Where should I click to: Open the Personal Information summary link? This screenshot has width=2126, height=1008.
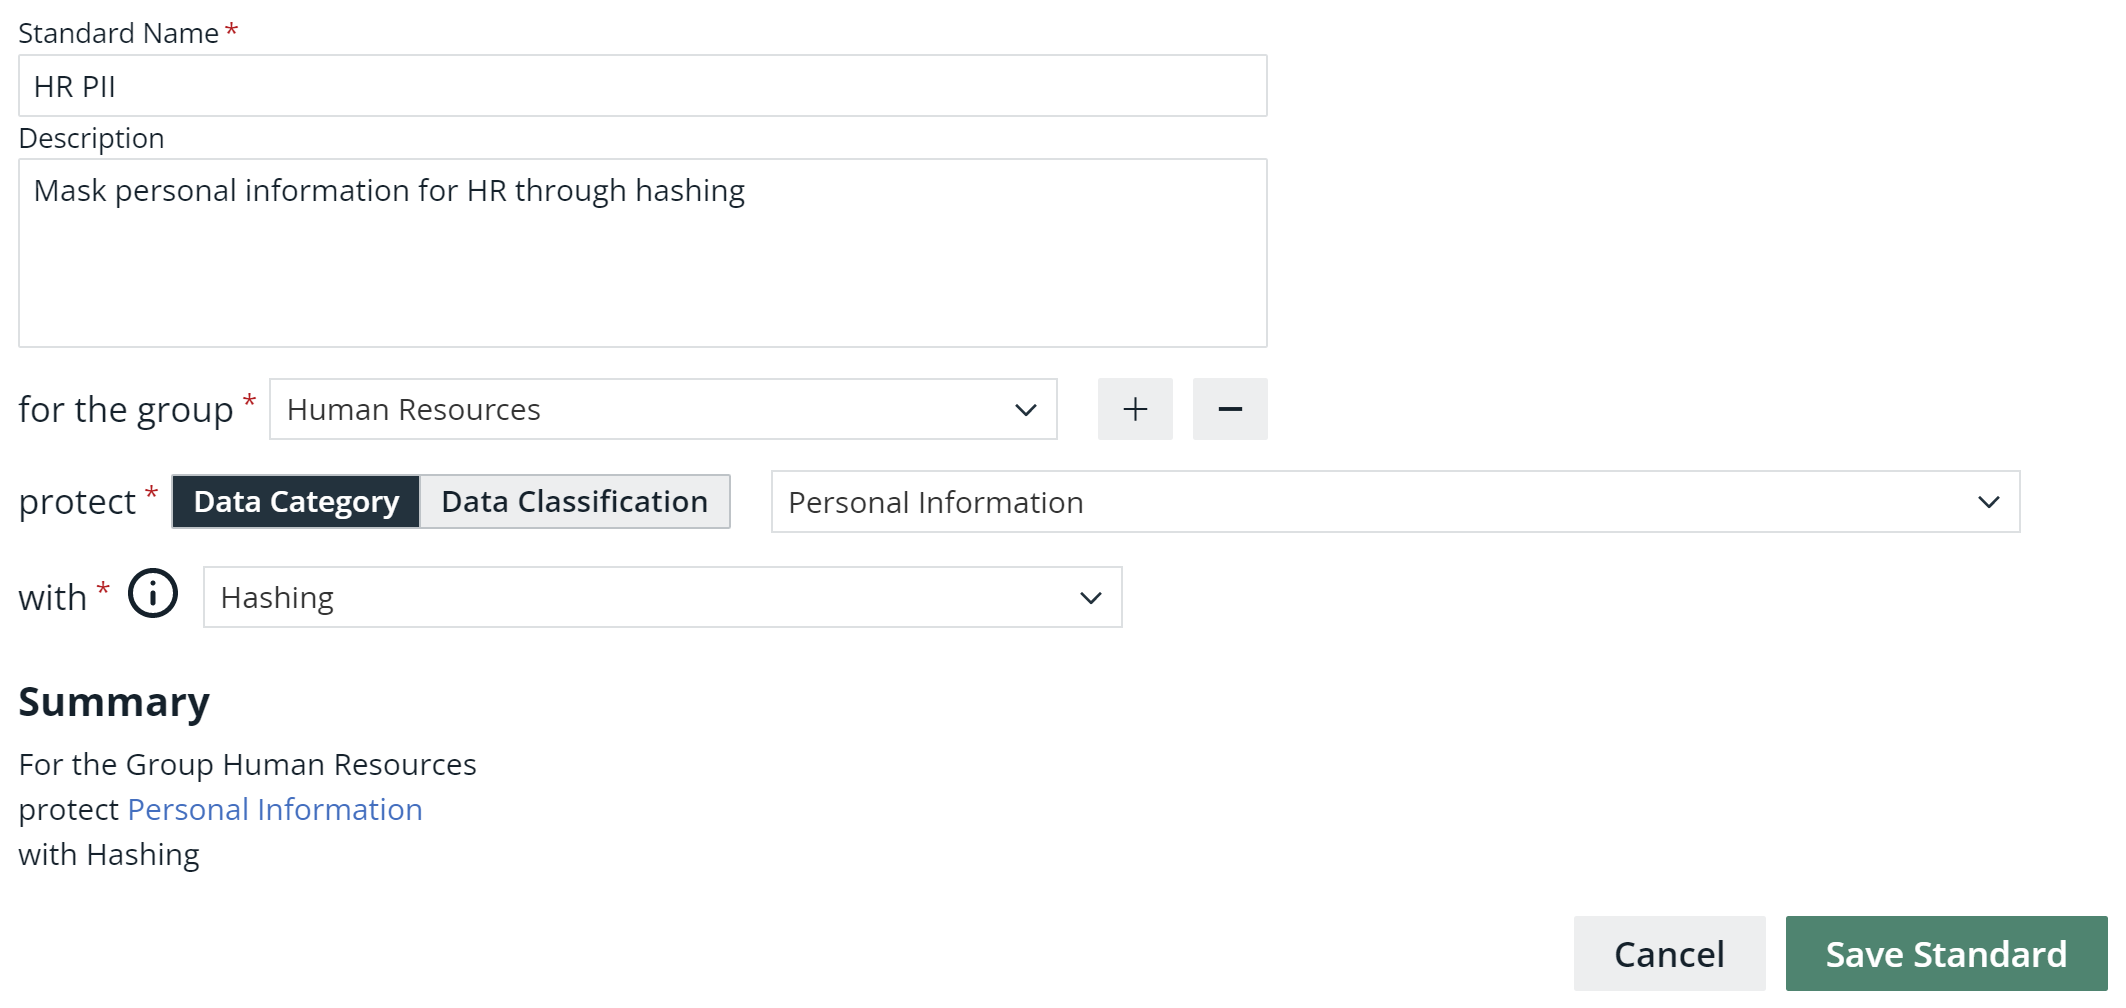(x=273, y=809)
